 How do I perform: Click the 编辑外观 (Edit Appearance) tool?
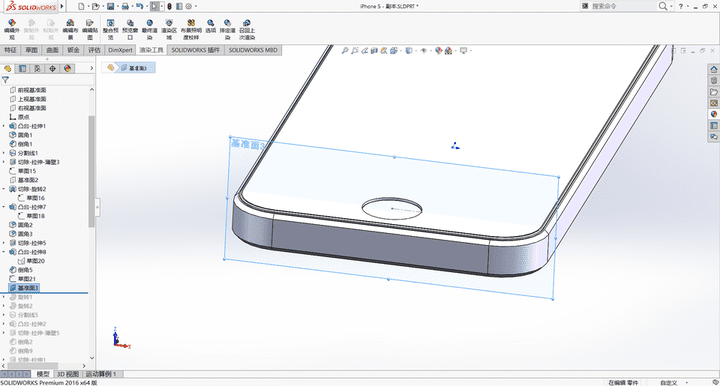coord(12,29)
